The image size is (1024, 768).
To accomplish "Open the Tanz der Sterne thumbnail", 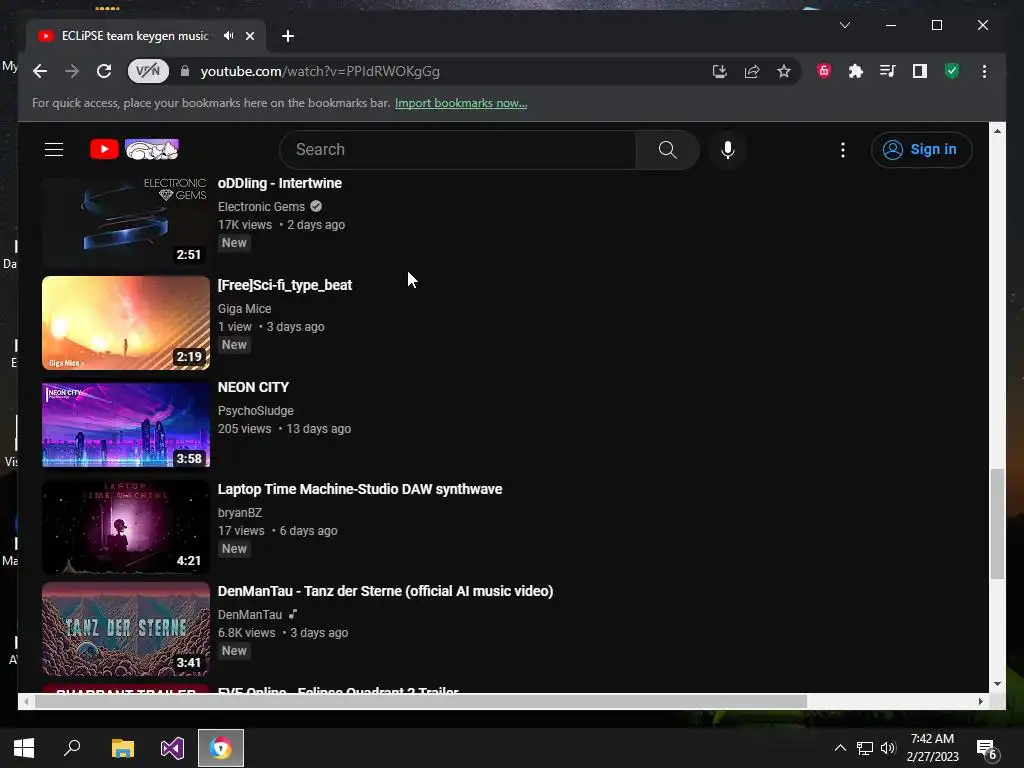I will click(126, 629).
